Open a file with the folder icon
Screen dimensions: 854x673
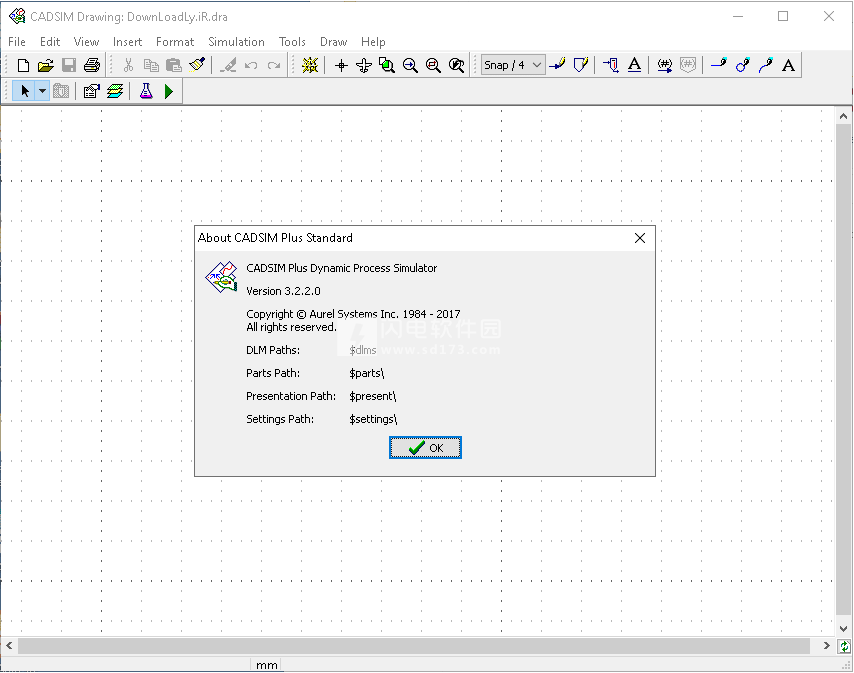46,65
